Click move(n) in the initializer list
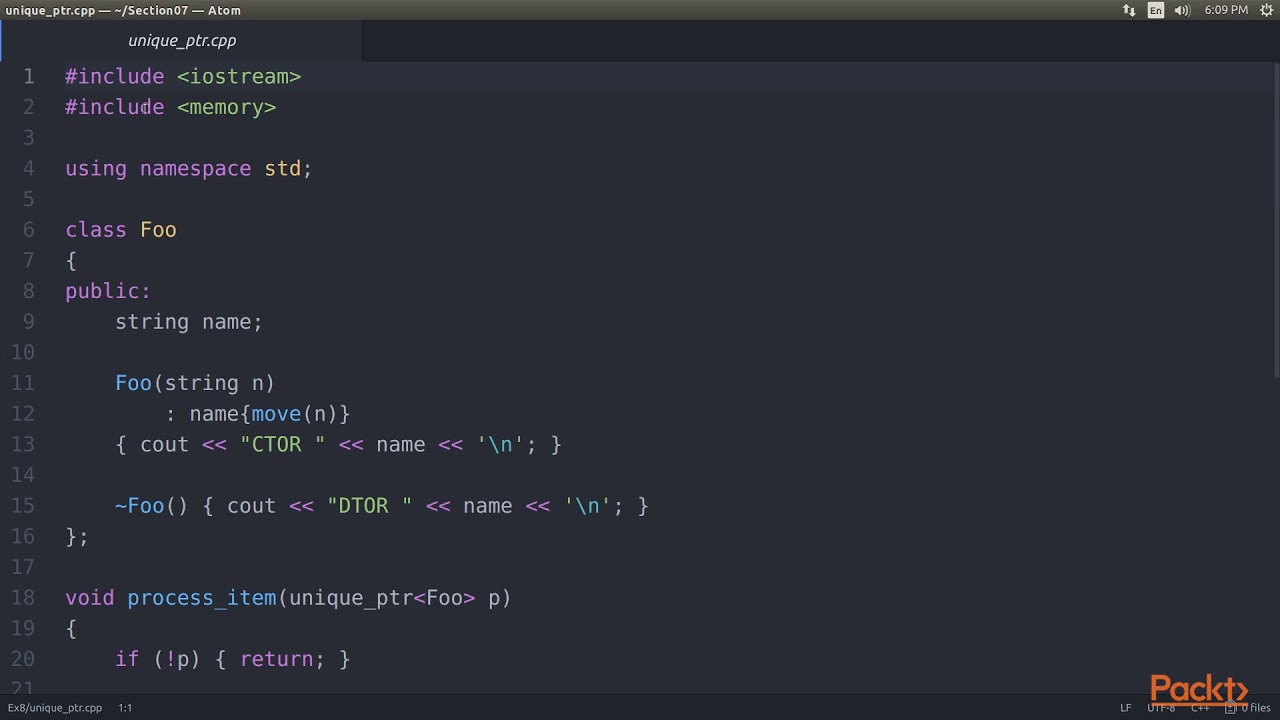Screen dimensions: 1280x720 click(295, 414)
